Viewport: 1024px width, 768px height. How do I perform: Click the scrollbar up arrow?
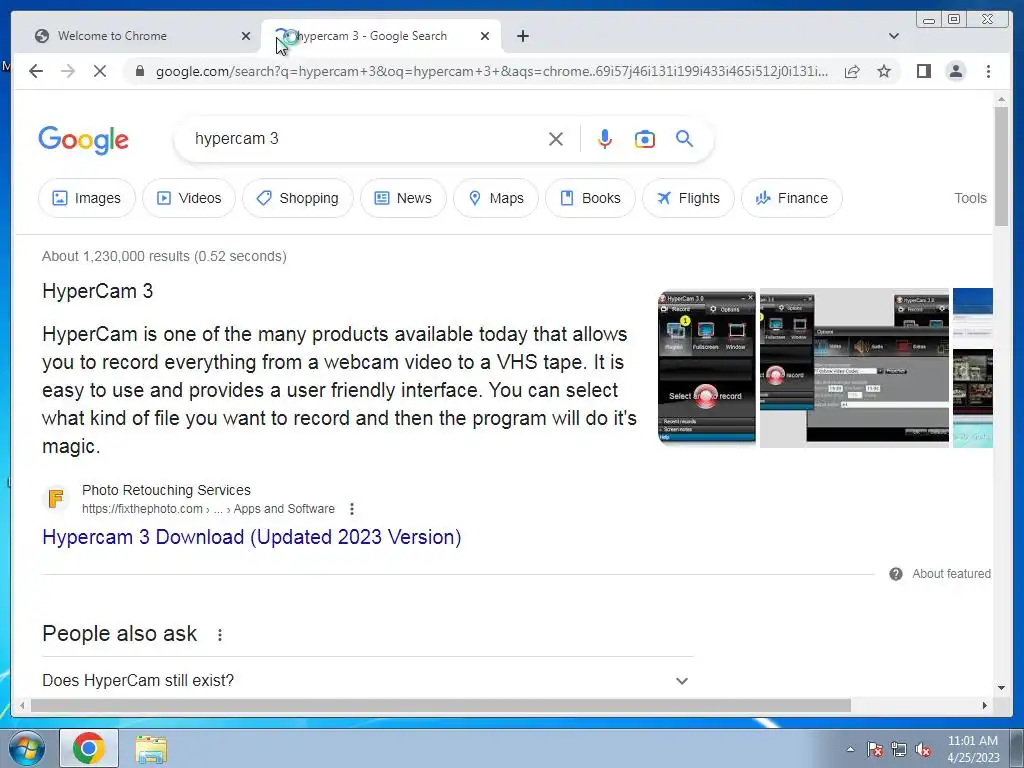coord(1001,99)
